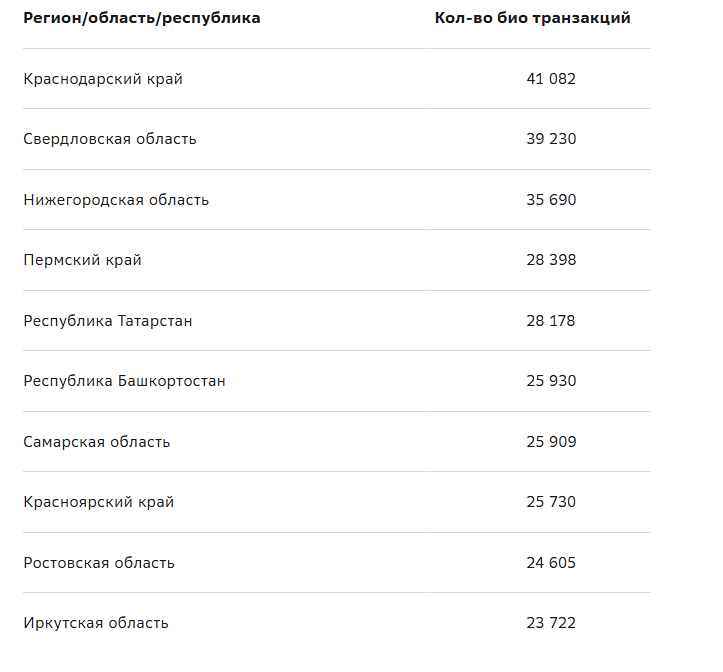The height and width of the screenshot is (672, 723).
Task: Select the Иркутская область row label
Action: pos(96,623)
